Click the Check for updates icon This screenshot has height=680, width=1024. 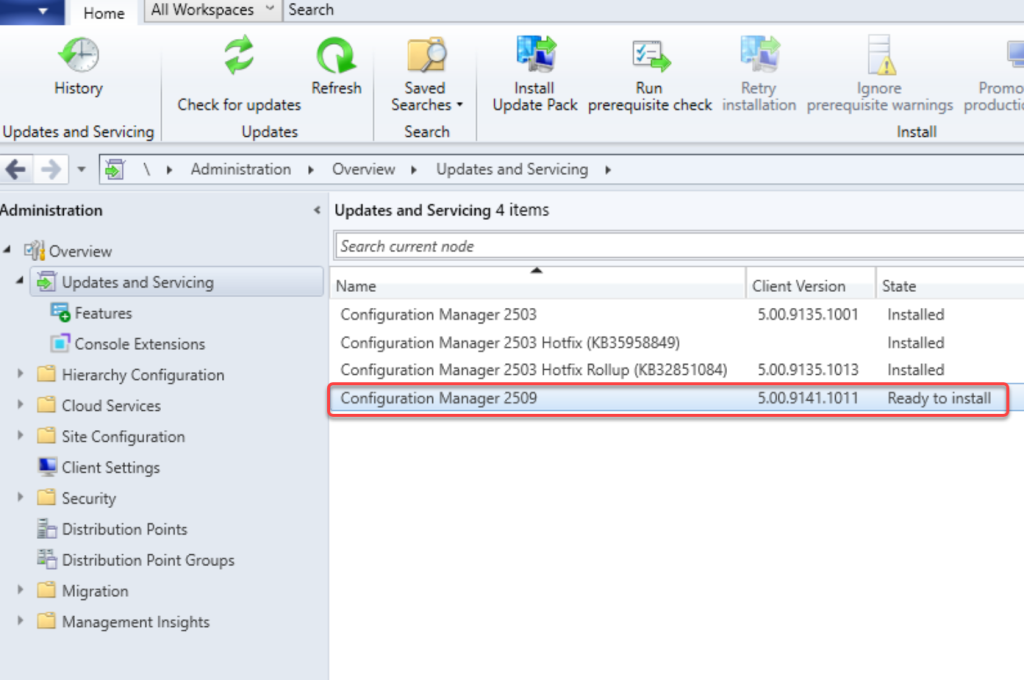238,55
